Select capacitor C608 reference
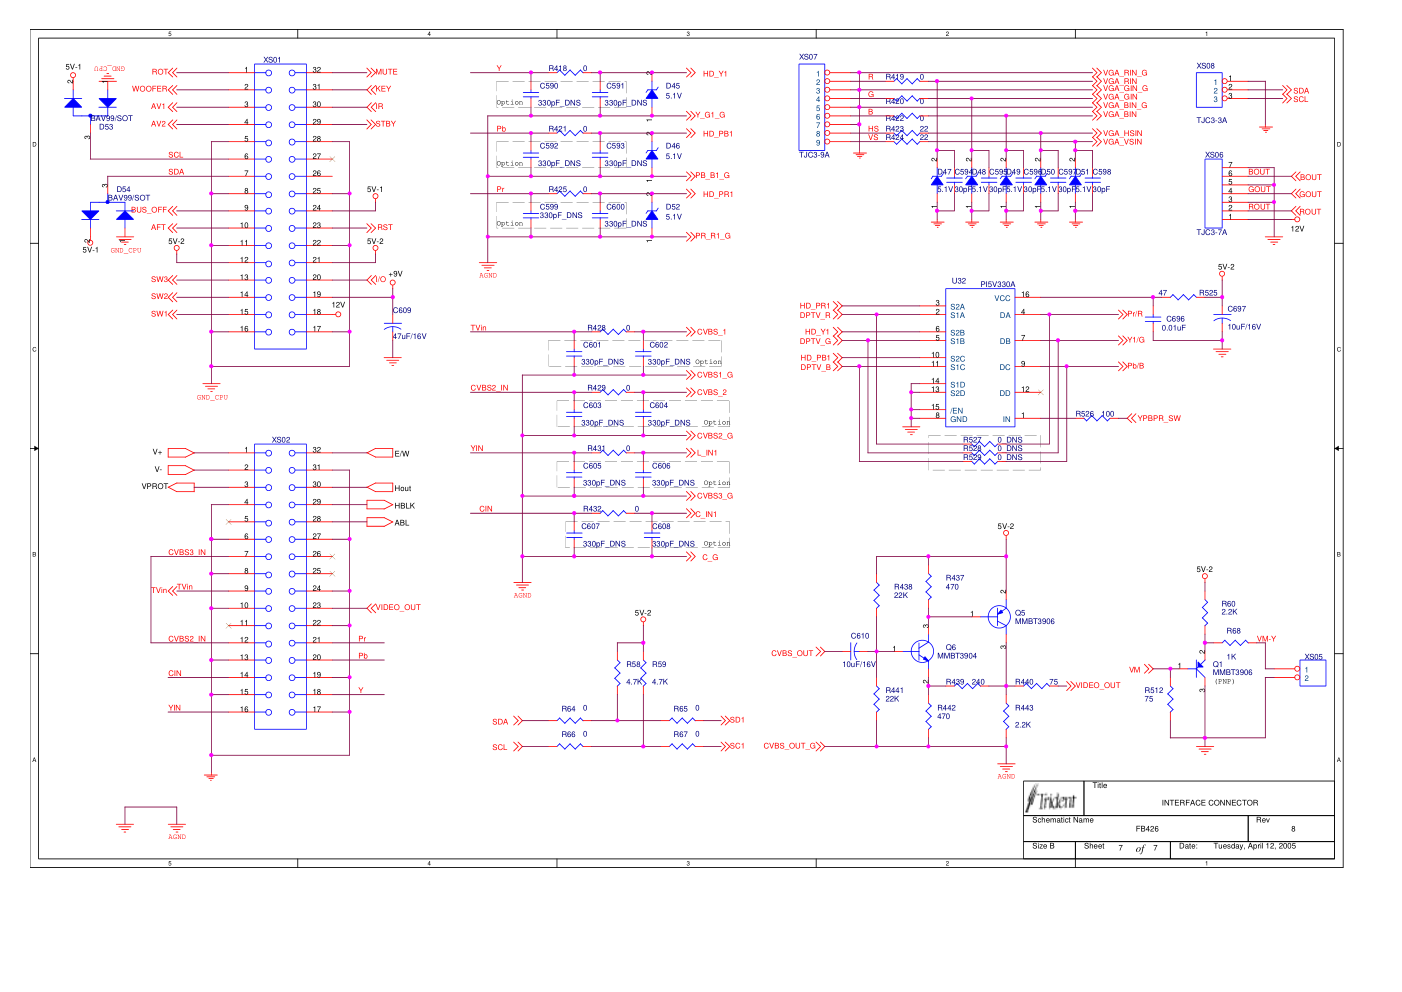Viewport: 1402px width, 992px height. click(661, 526)
